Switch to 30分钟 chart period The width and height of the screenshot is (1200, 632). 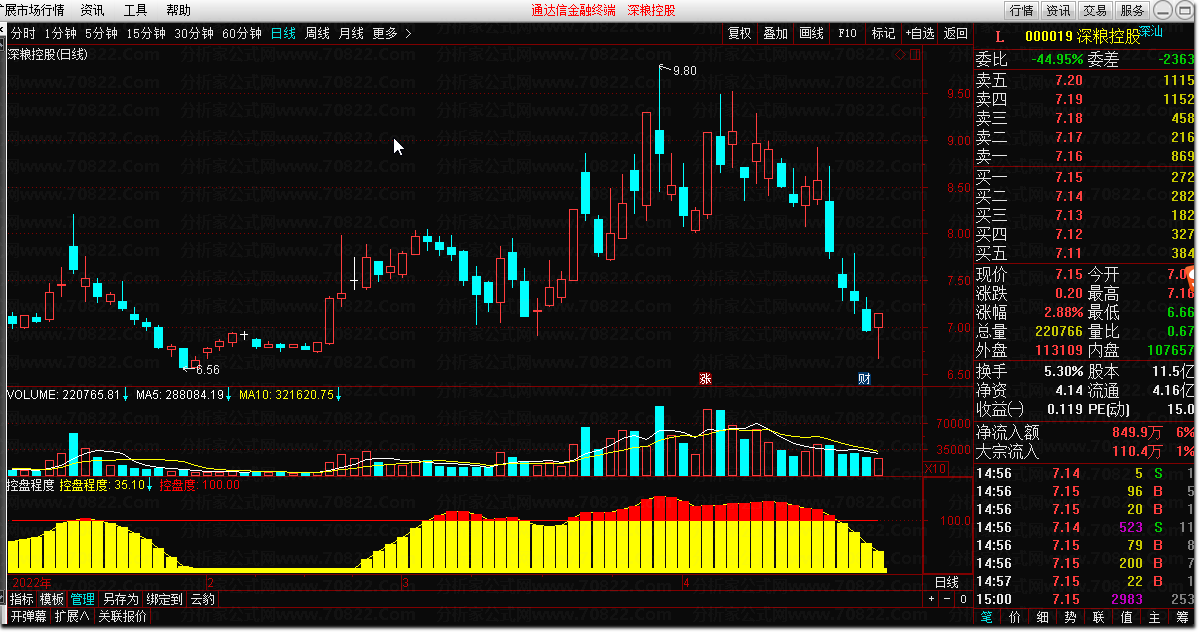[194, 33]
